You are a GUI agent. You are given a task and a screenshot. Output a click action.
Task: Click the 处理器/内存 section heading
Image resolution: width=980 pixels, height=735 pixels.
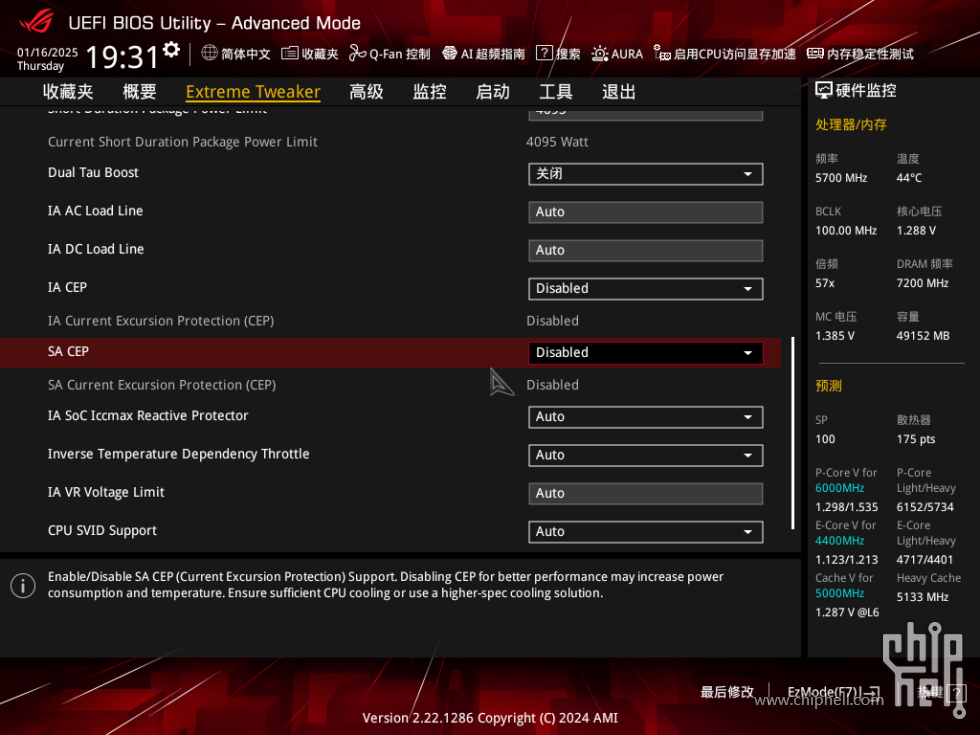[x=851, y=124]
